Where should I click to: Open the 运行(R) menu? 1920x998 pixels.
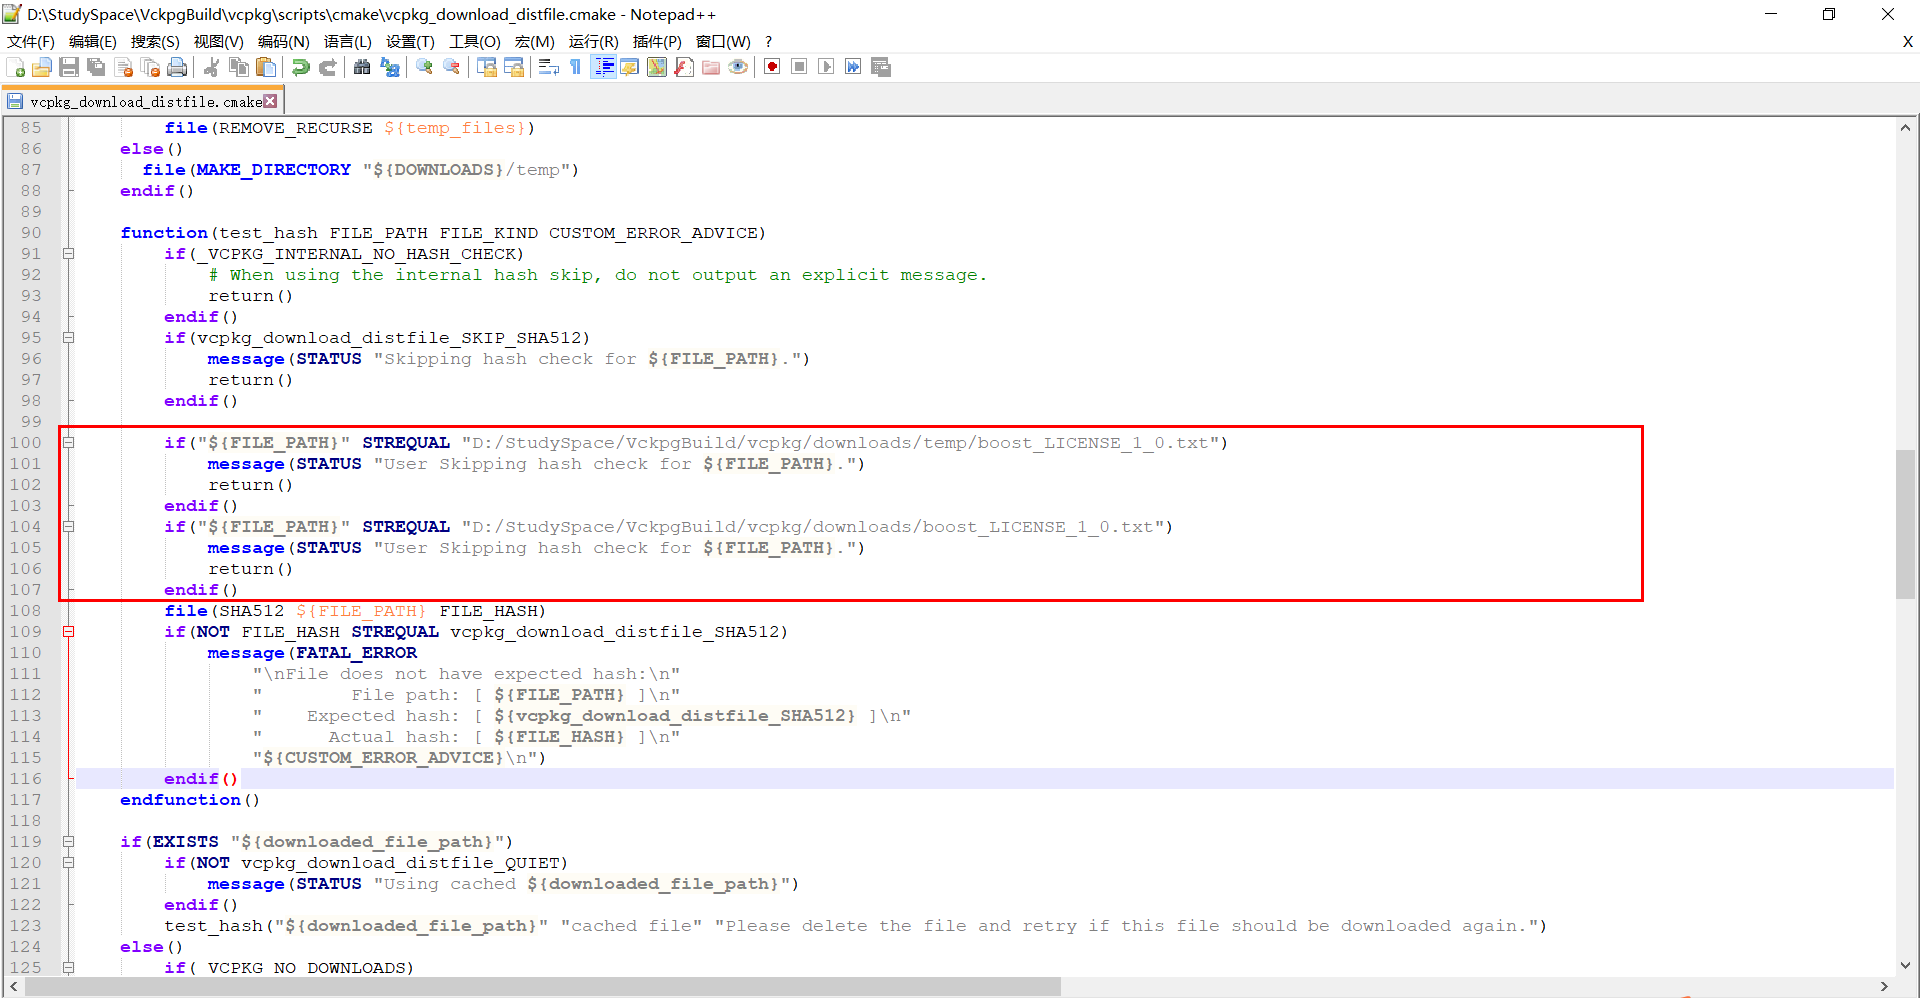tap(594, 42)
